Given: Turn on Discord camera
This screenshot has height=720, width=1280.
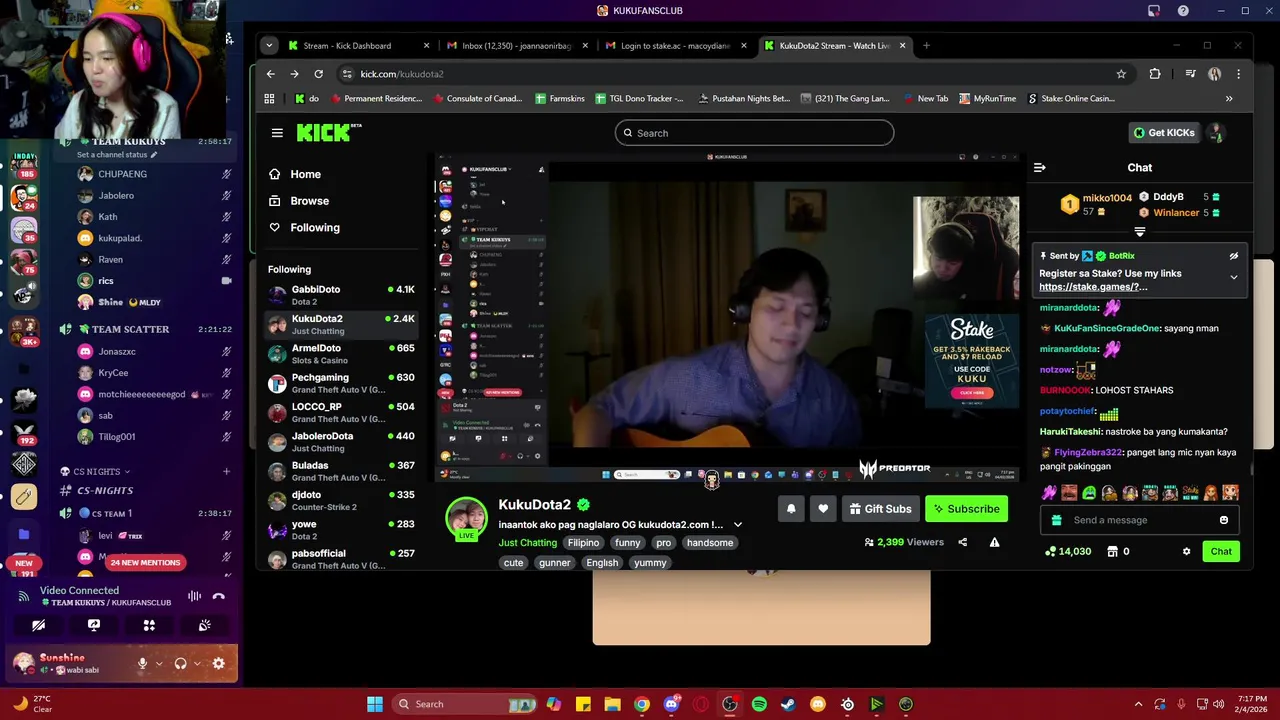Looking at the screenshot, I should tap(38, 626).
